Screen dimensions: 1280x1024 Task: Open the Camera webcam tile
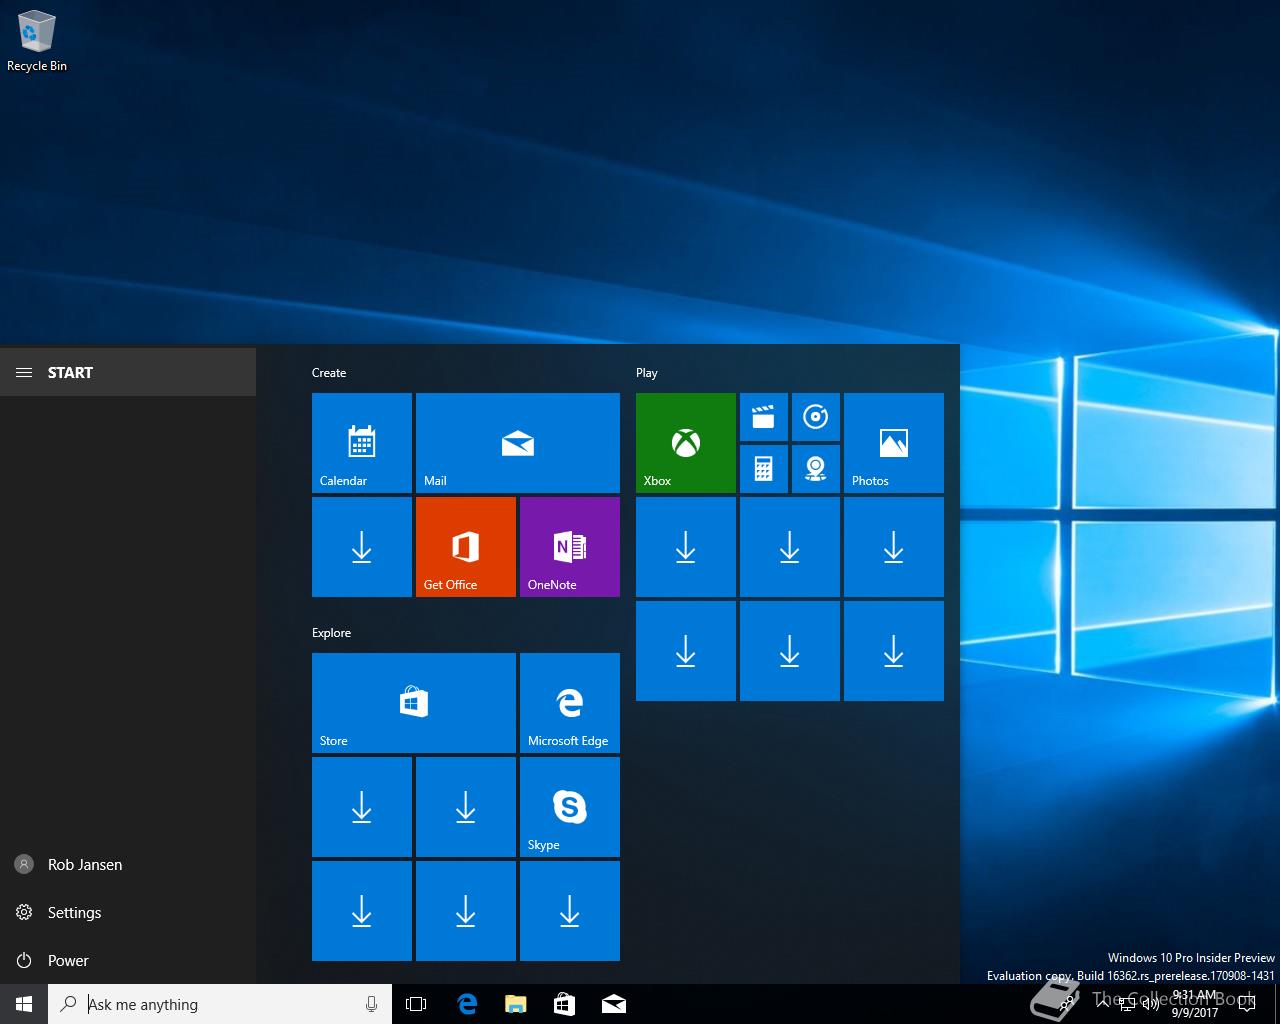(x=816, y=469)
